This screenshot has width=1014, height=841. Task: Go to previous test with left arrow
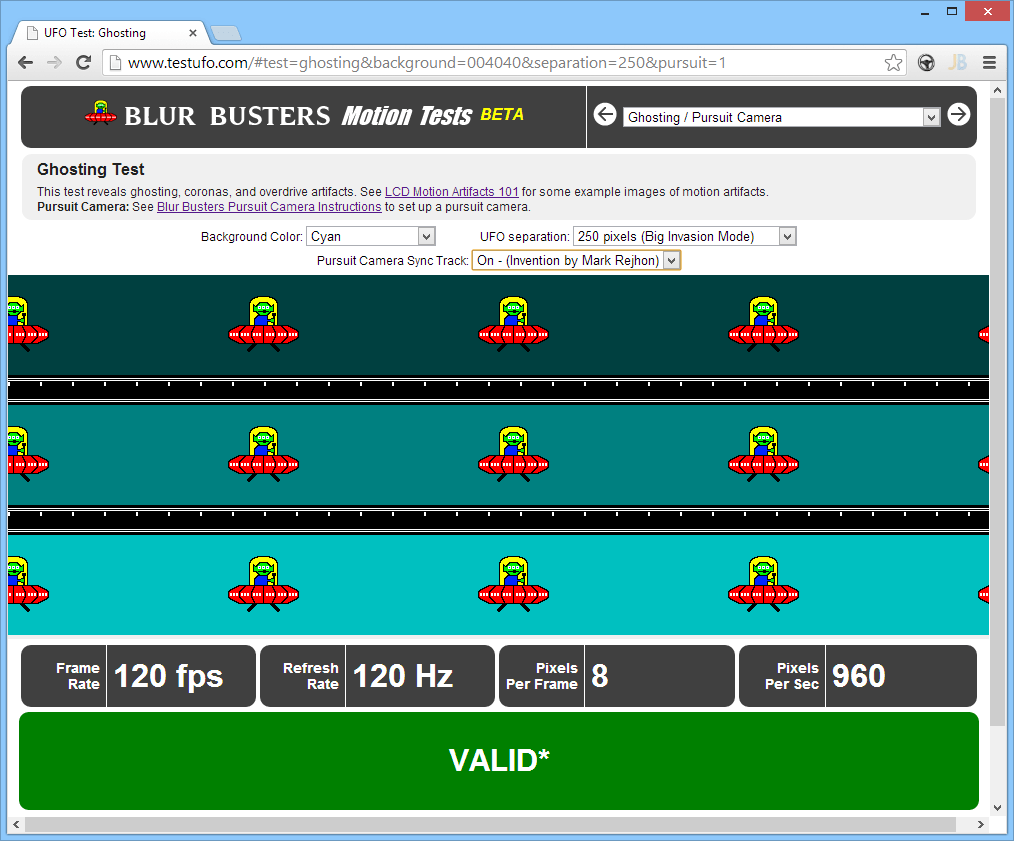tap(605, 115)
